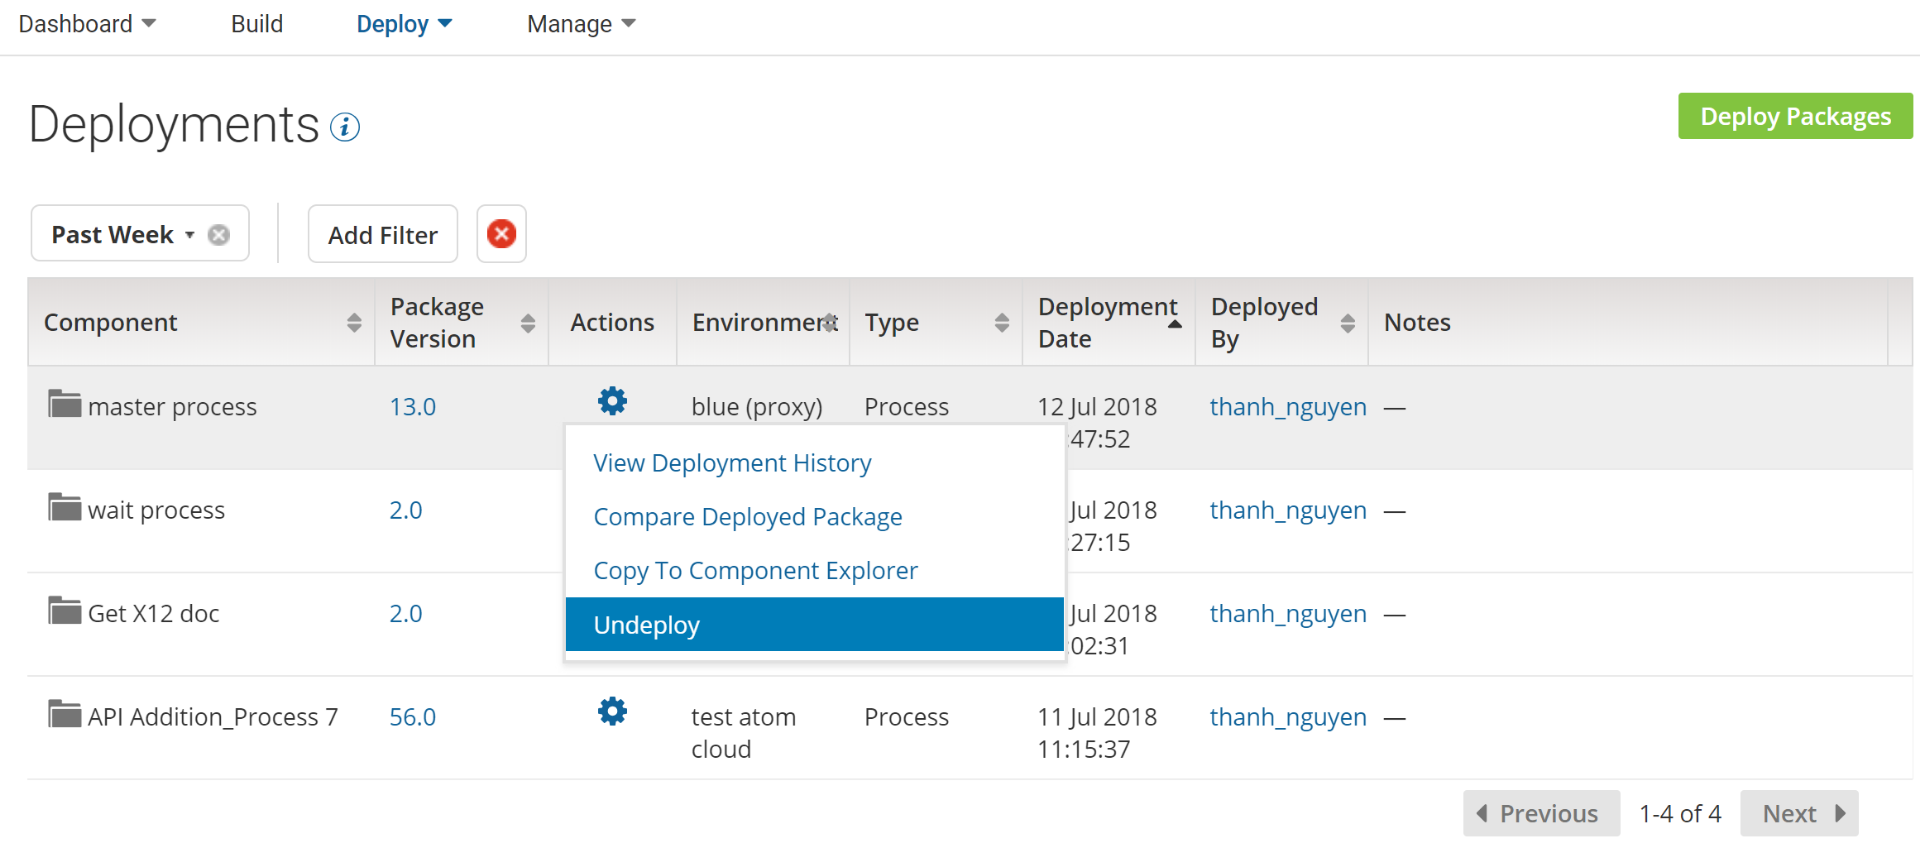Sort table by Component column

click(x=354, y=322)
